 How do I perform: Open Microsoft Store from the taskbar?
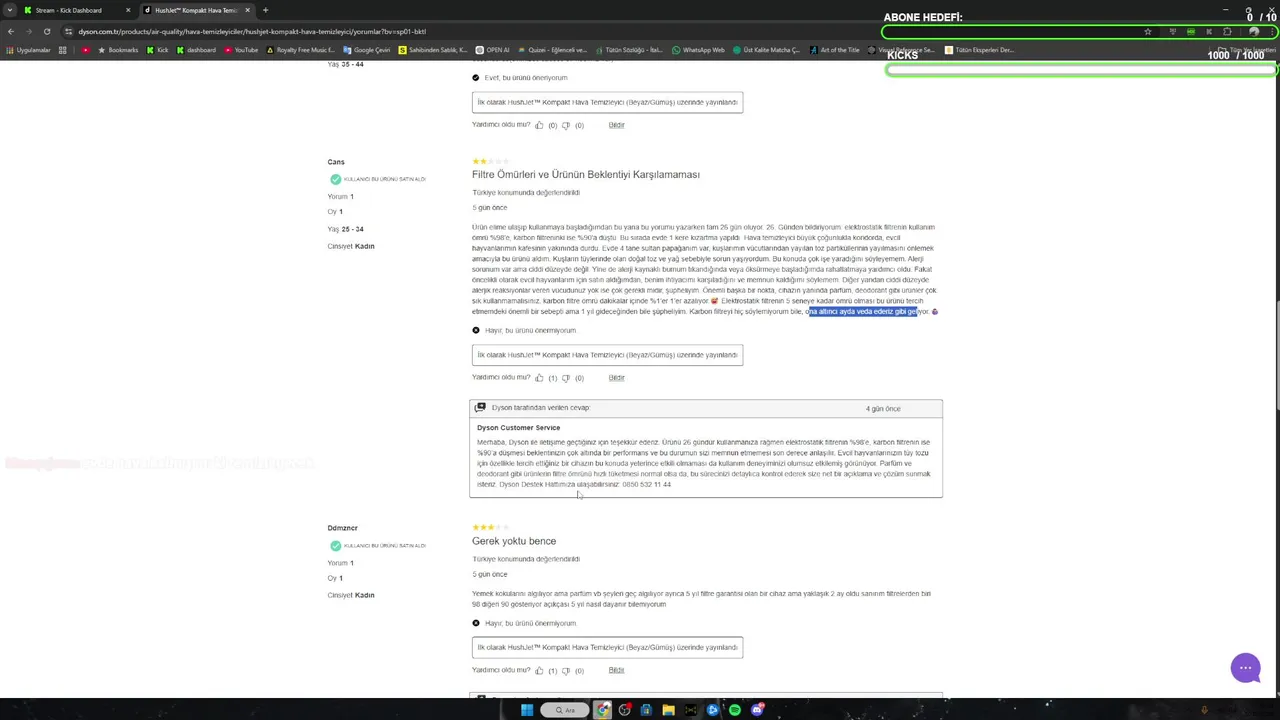[646, 710]
